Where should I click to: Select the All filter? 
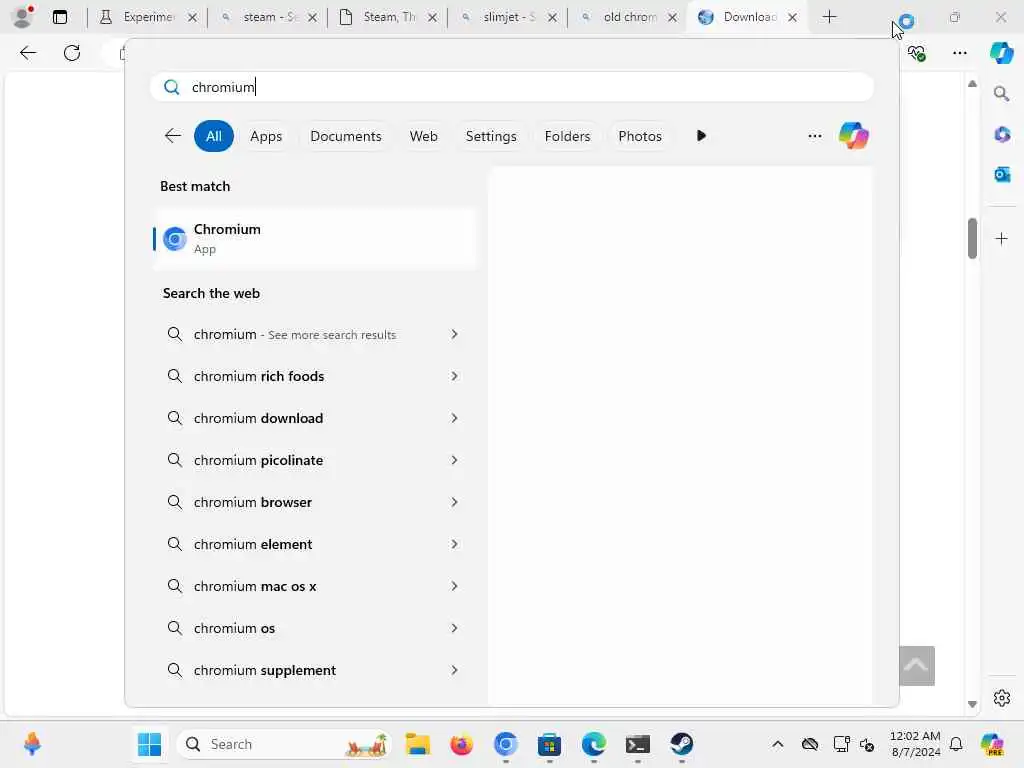(214, 136)
